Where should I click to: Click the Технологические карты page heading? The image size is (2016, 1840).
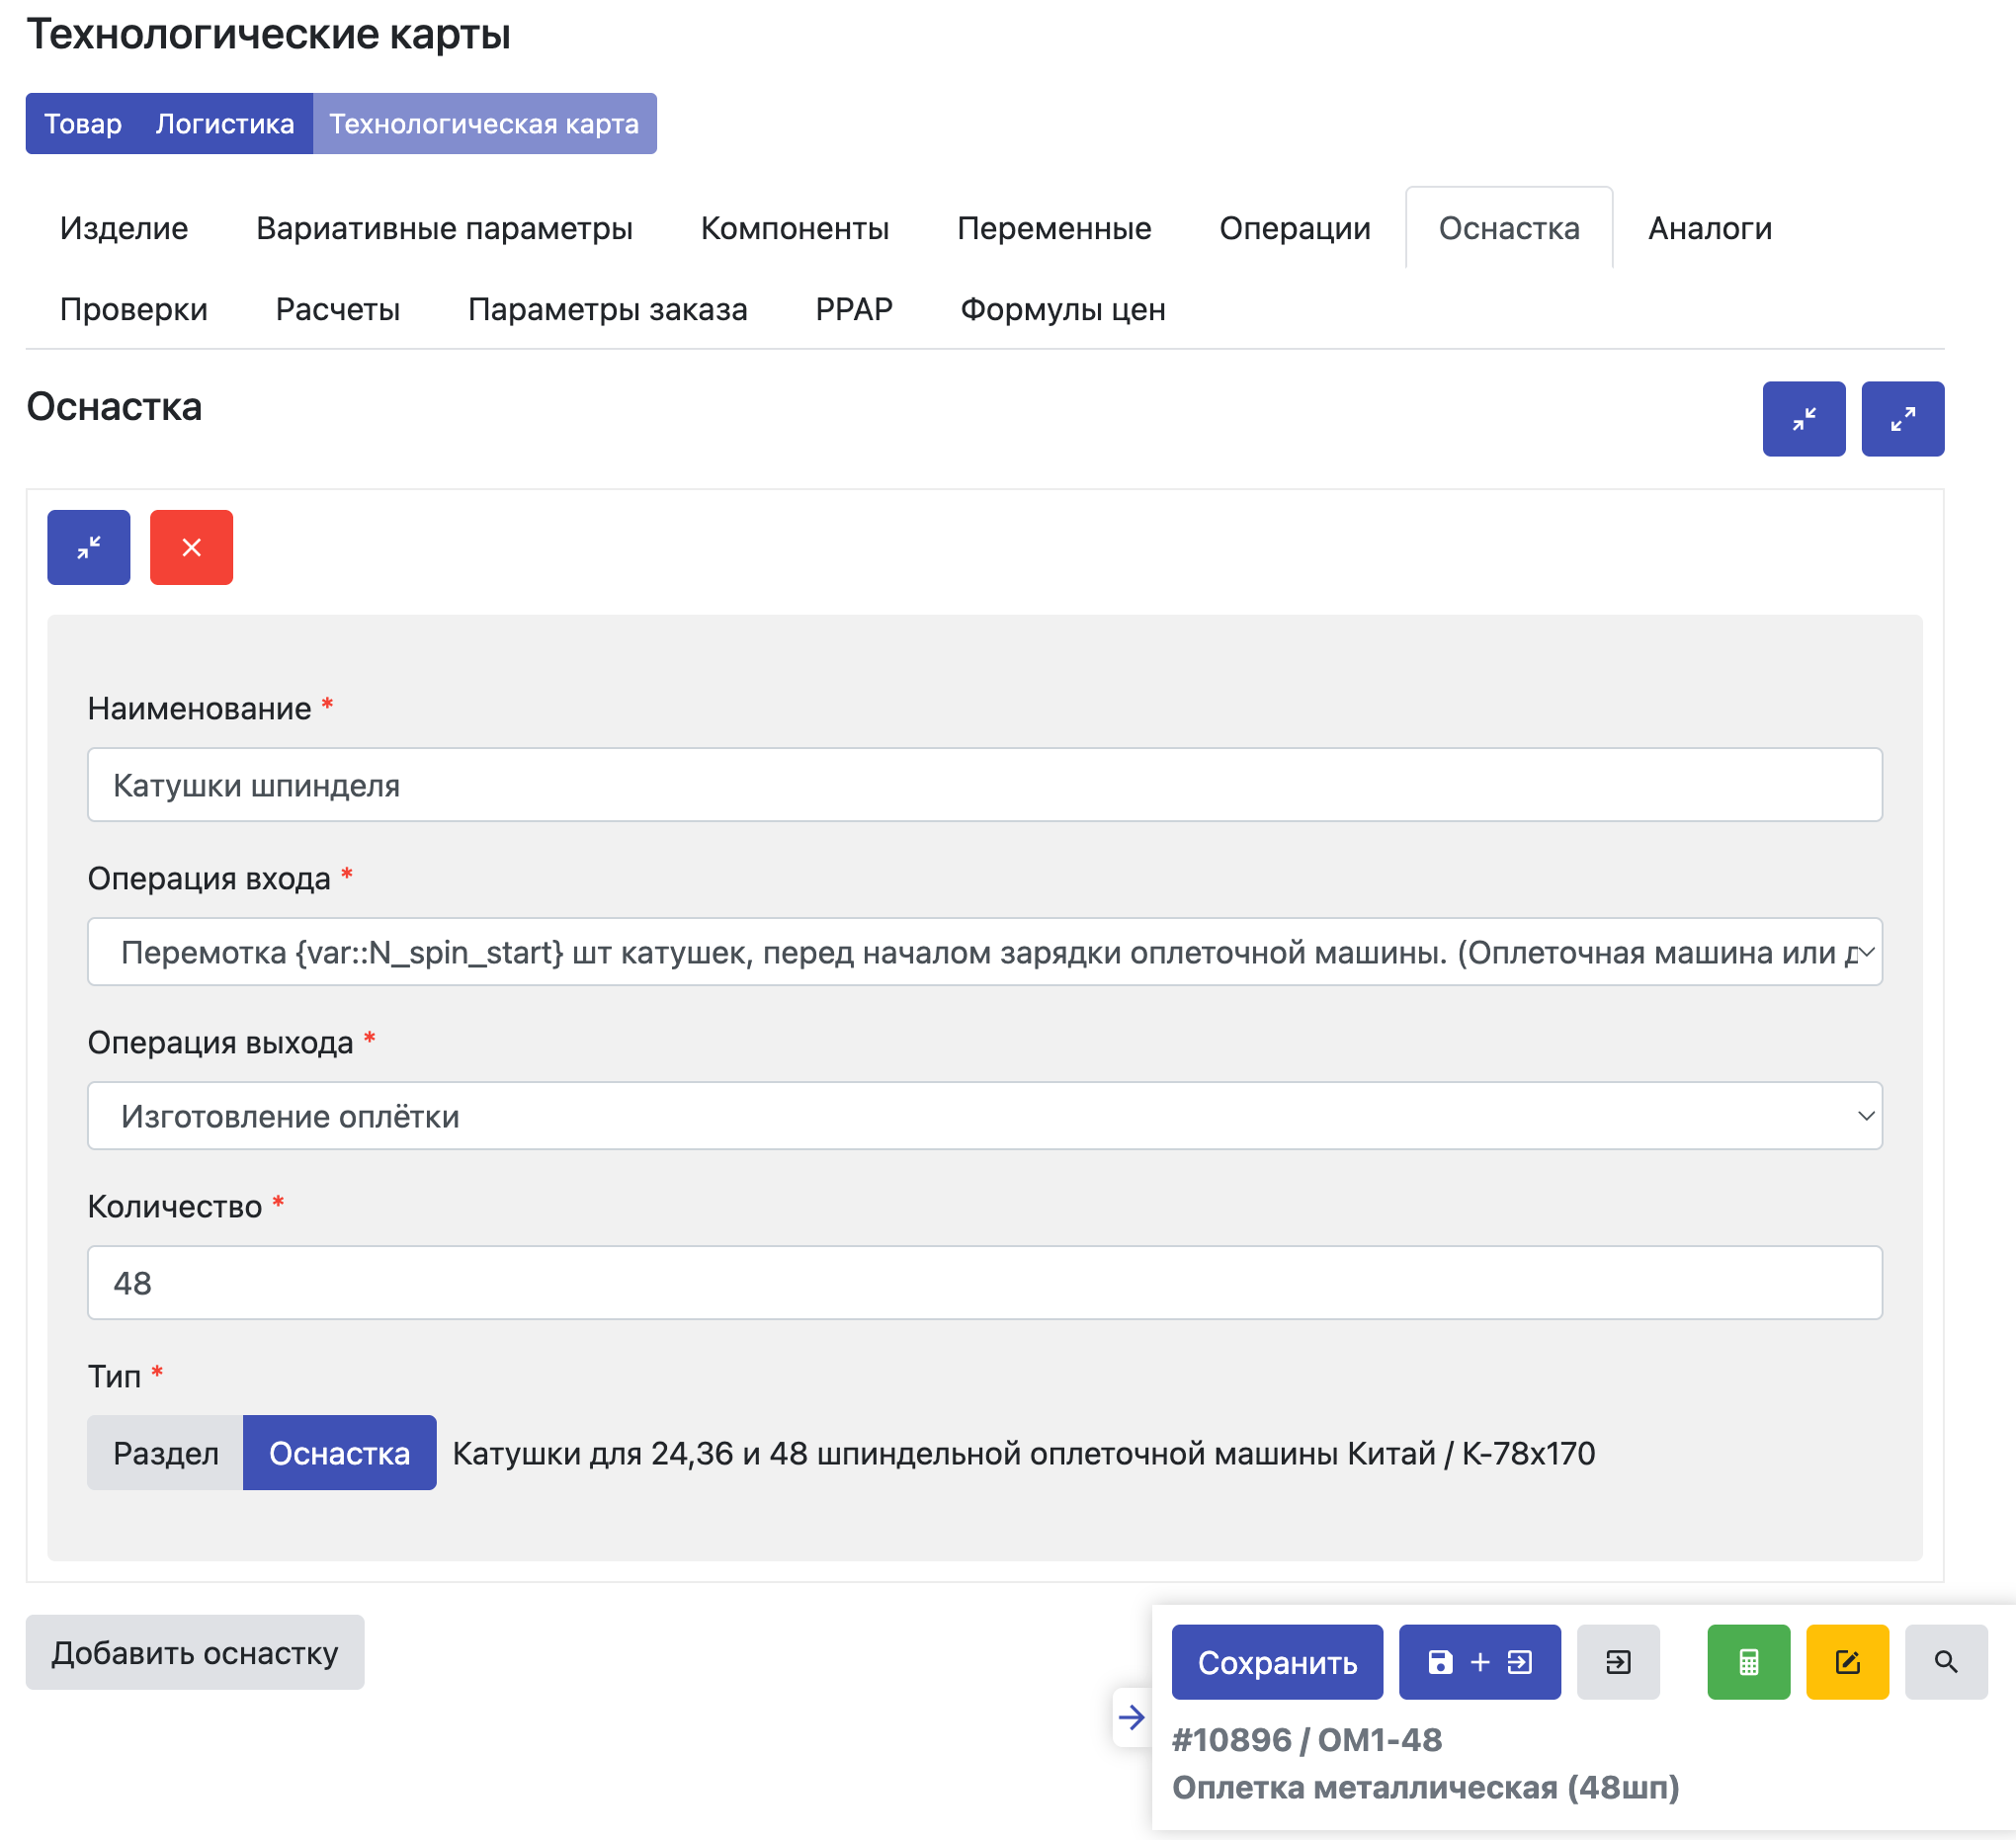click(x=268, y=35)
